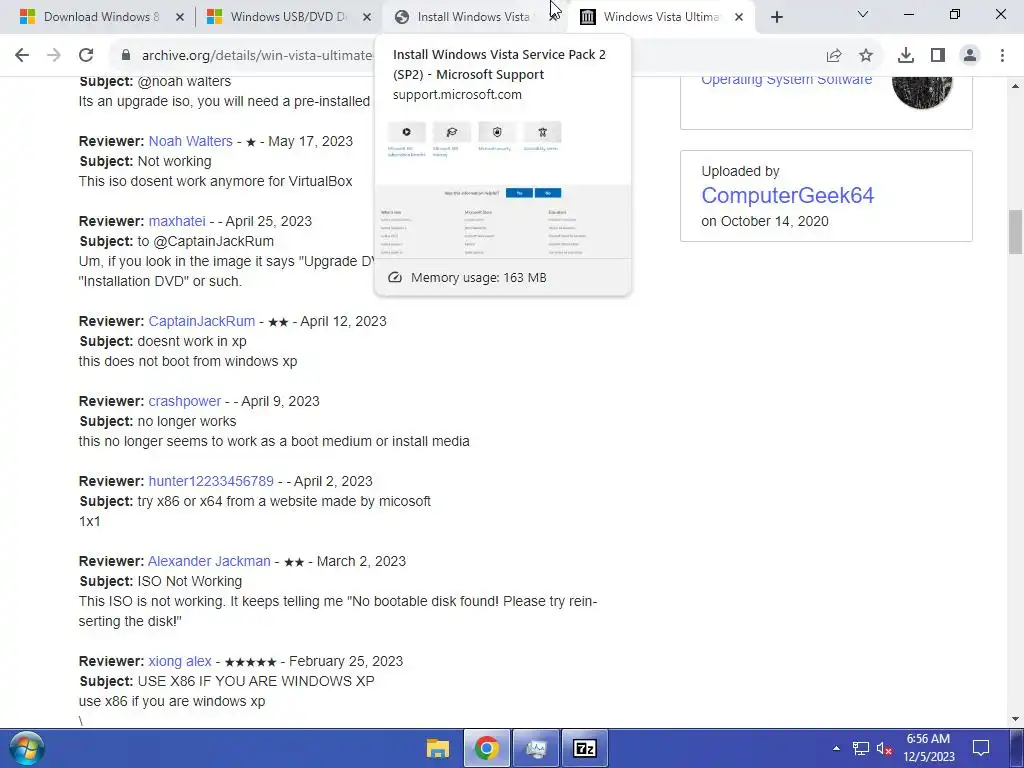This screenshot has height=768, width=1024.
Task: Bookmark this page with the star icon
Action: (x=866, y=56)
